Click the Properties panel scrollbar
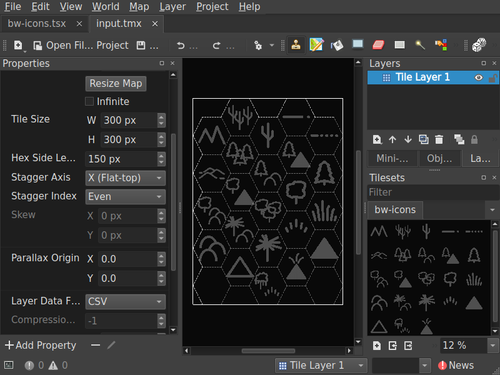500x375 pixels. pyautogui.click(x=173, y=202)
